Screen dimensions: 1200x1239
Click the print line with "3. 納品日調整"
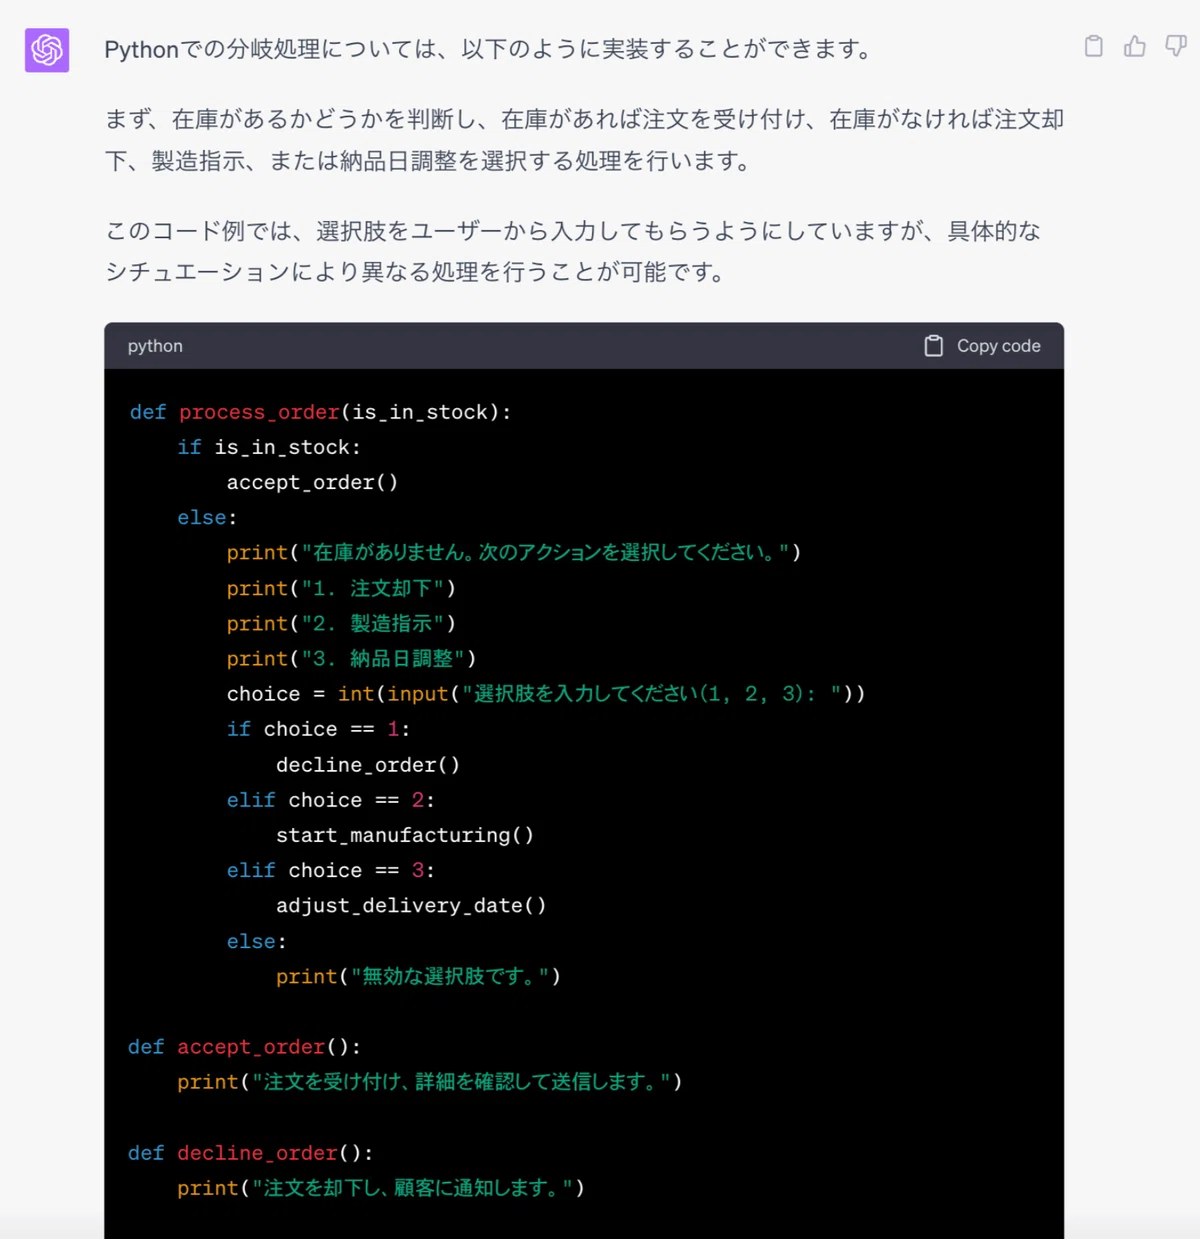(x=351, y=658)
